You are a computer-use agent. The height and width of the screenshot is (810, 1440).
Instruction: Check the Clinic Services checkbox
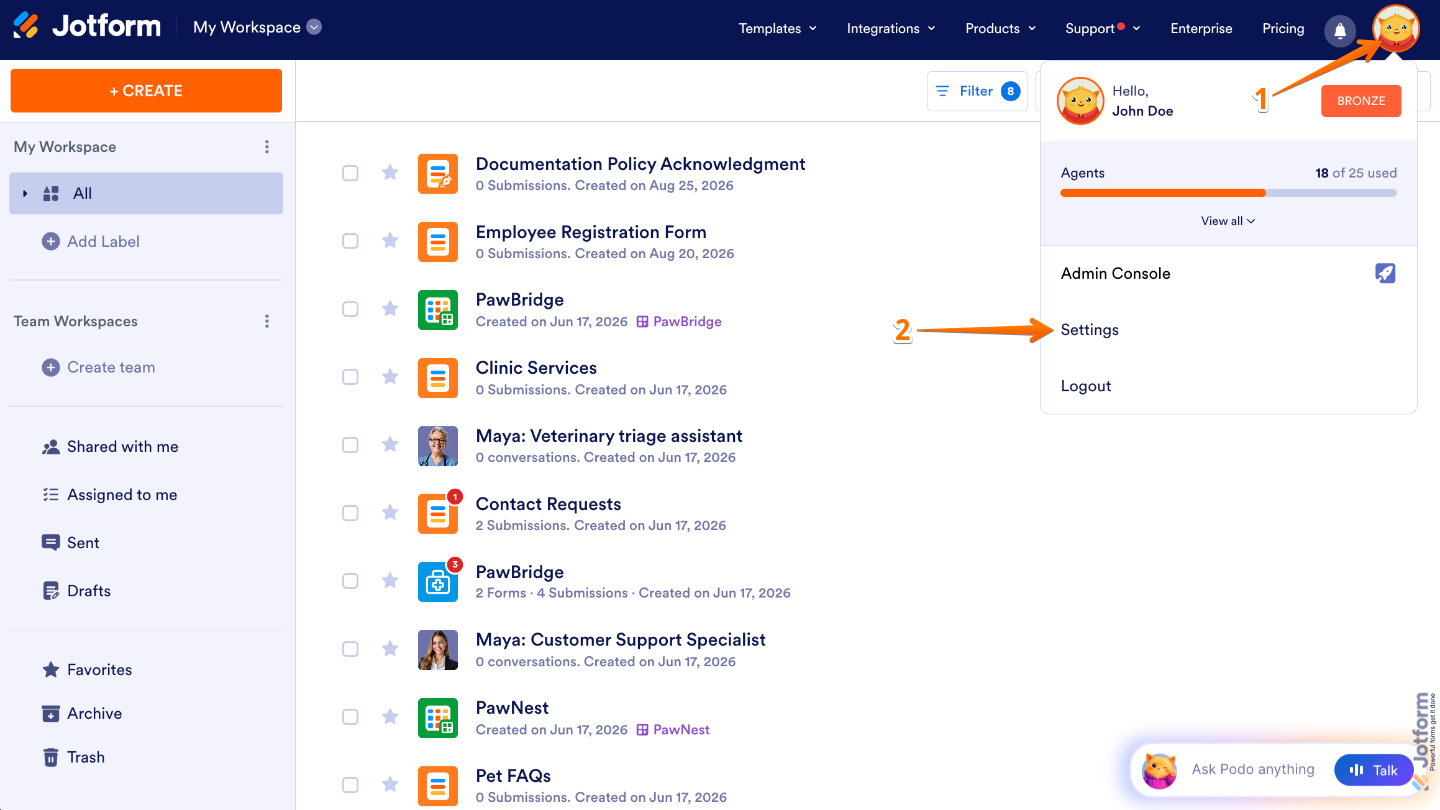click(x=350, y=377)
